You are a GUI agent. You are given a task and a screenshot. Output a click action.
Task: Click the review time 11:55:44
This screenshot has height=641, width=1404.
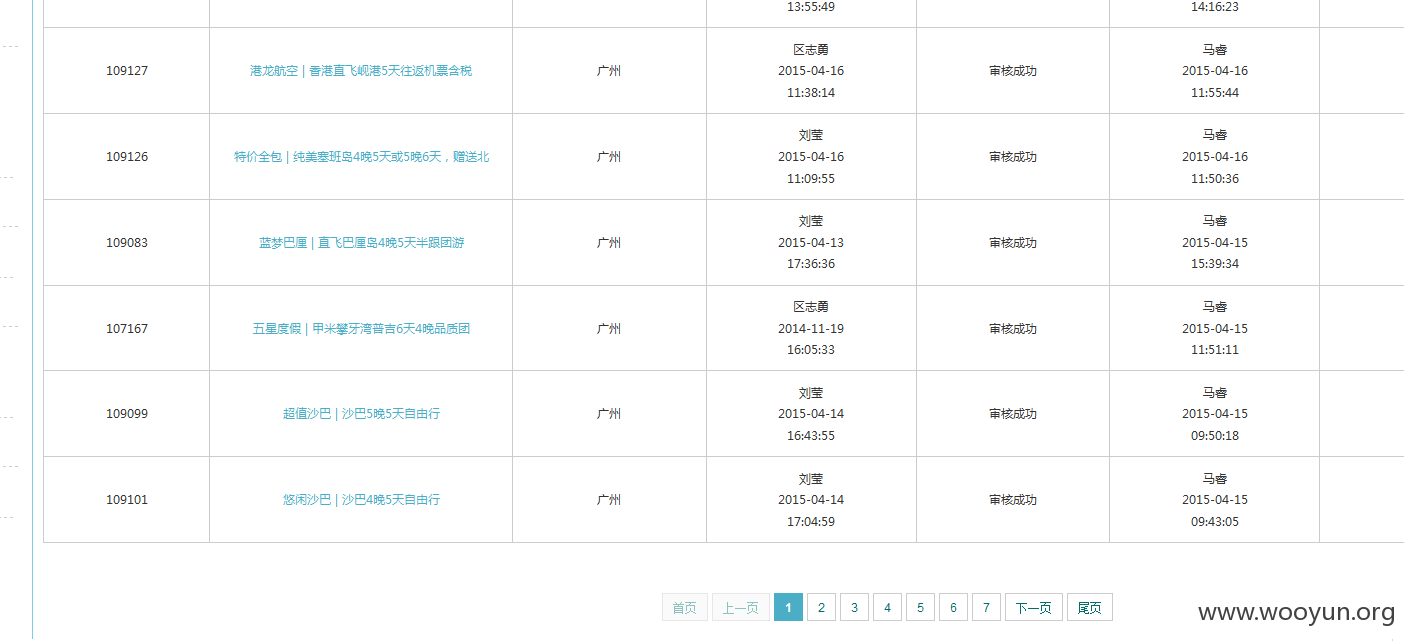(x=1215, y=93)
